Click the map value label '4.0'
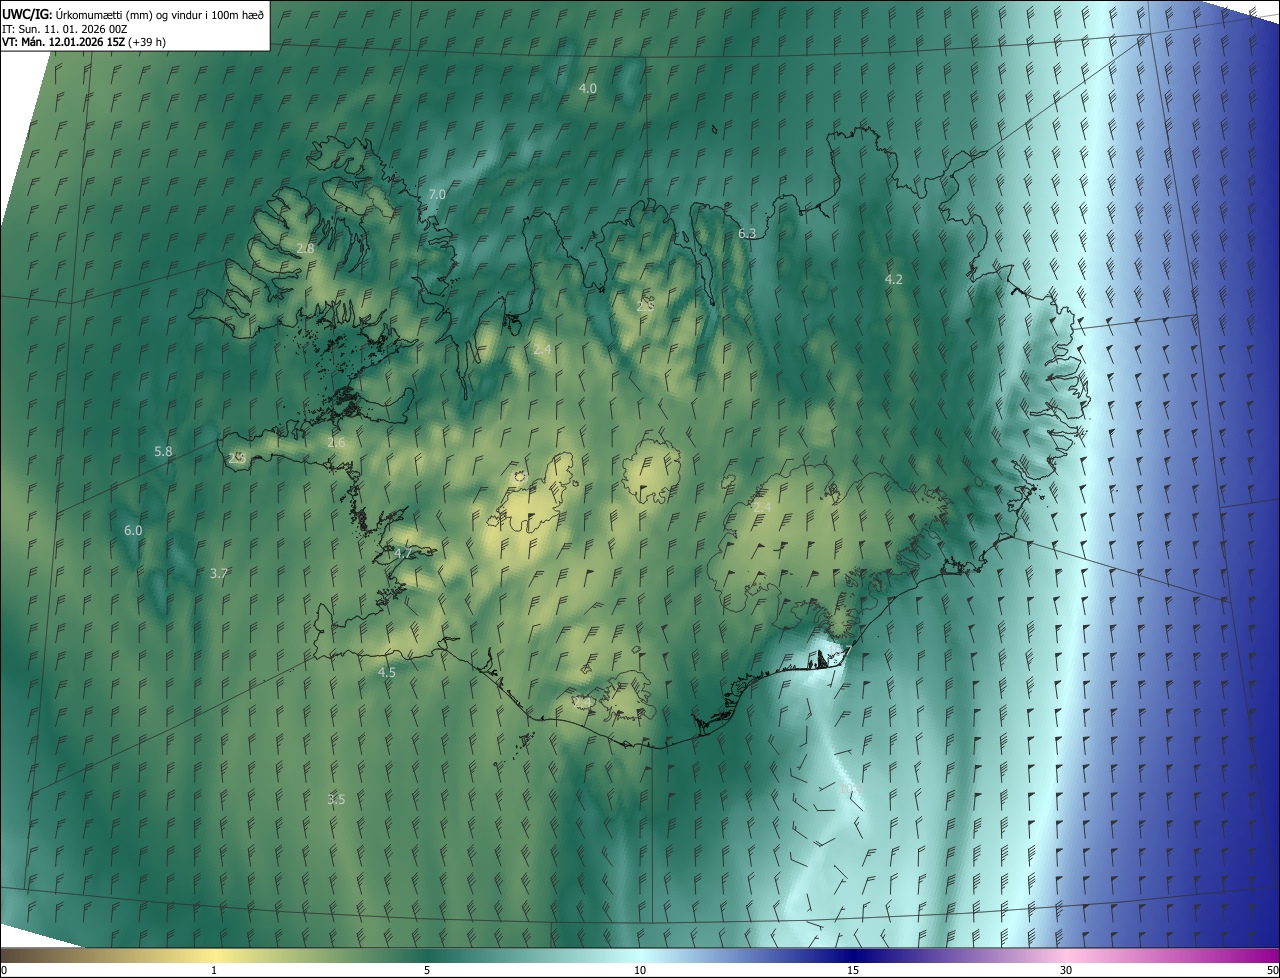The width and height of the screenshot is (1280, 978). click(588, 88)
